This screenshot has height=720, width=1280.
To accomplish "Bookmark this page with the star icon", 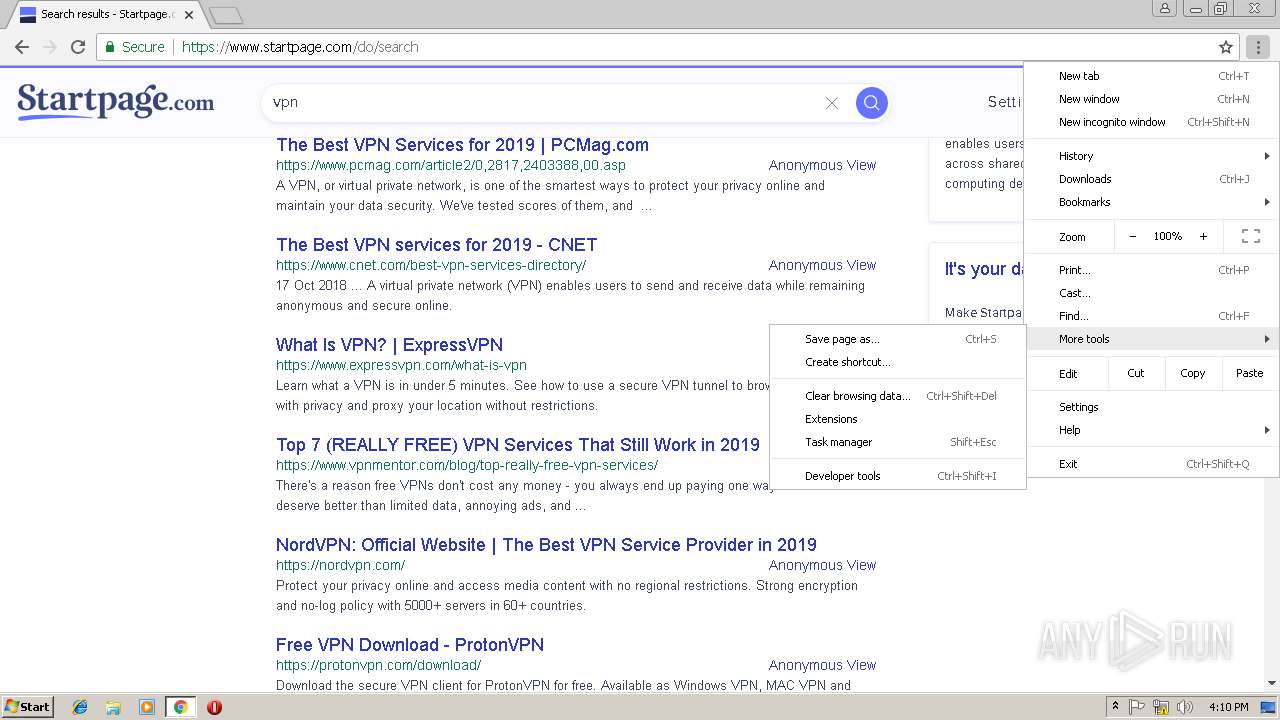I will [x=1226, y=47].
